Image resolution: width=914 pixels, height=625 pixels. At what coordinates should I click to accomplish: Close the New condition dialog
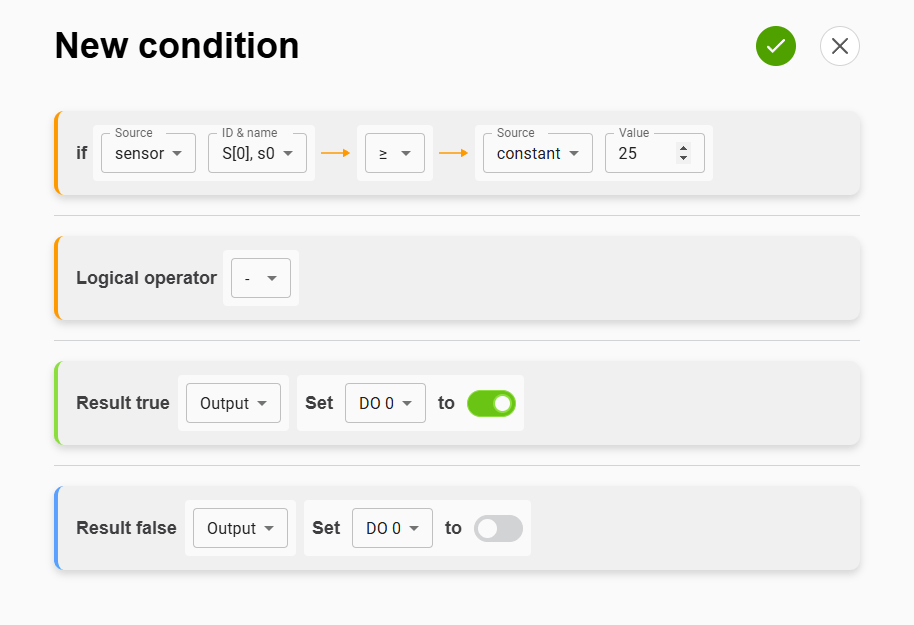(x=839, y=46)
